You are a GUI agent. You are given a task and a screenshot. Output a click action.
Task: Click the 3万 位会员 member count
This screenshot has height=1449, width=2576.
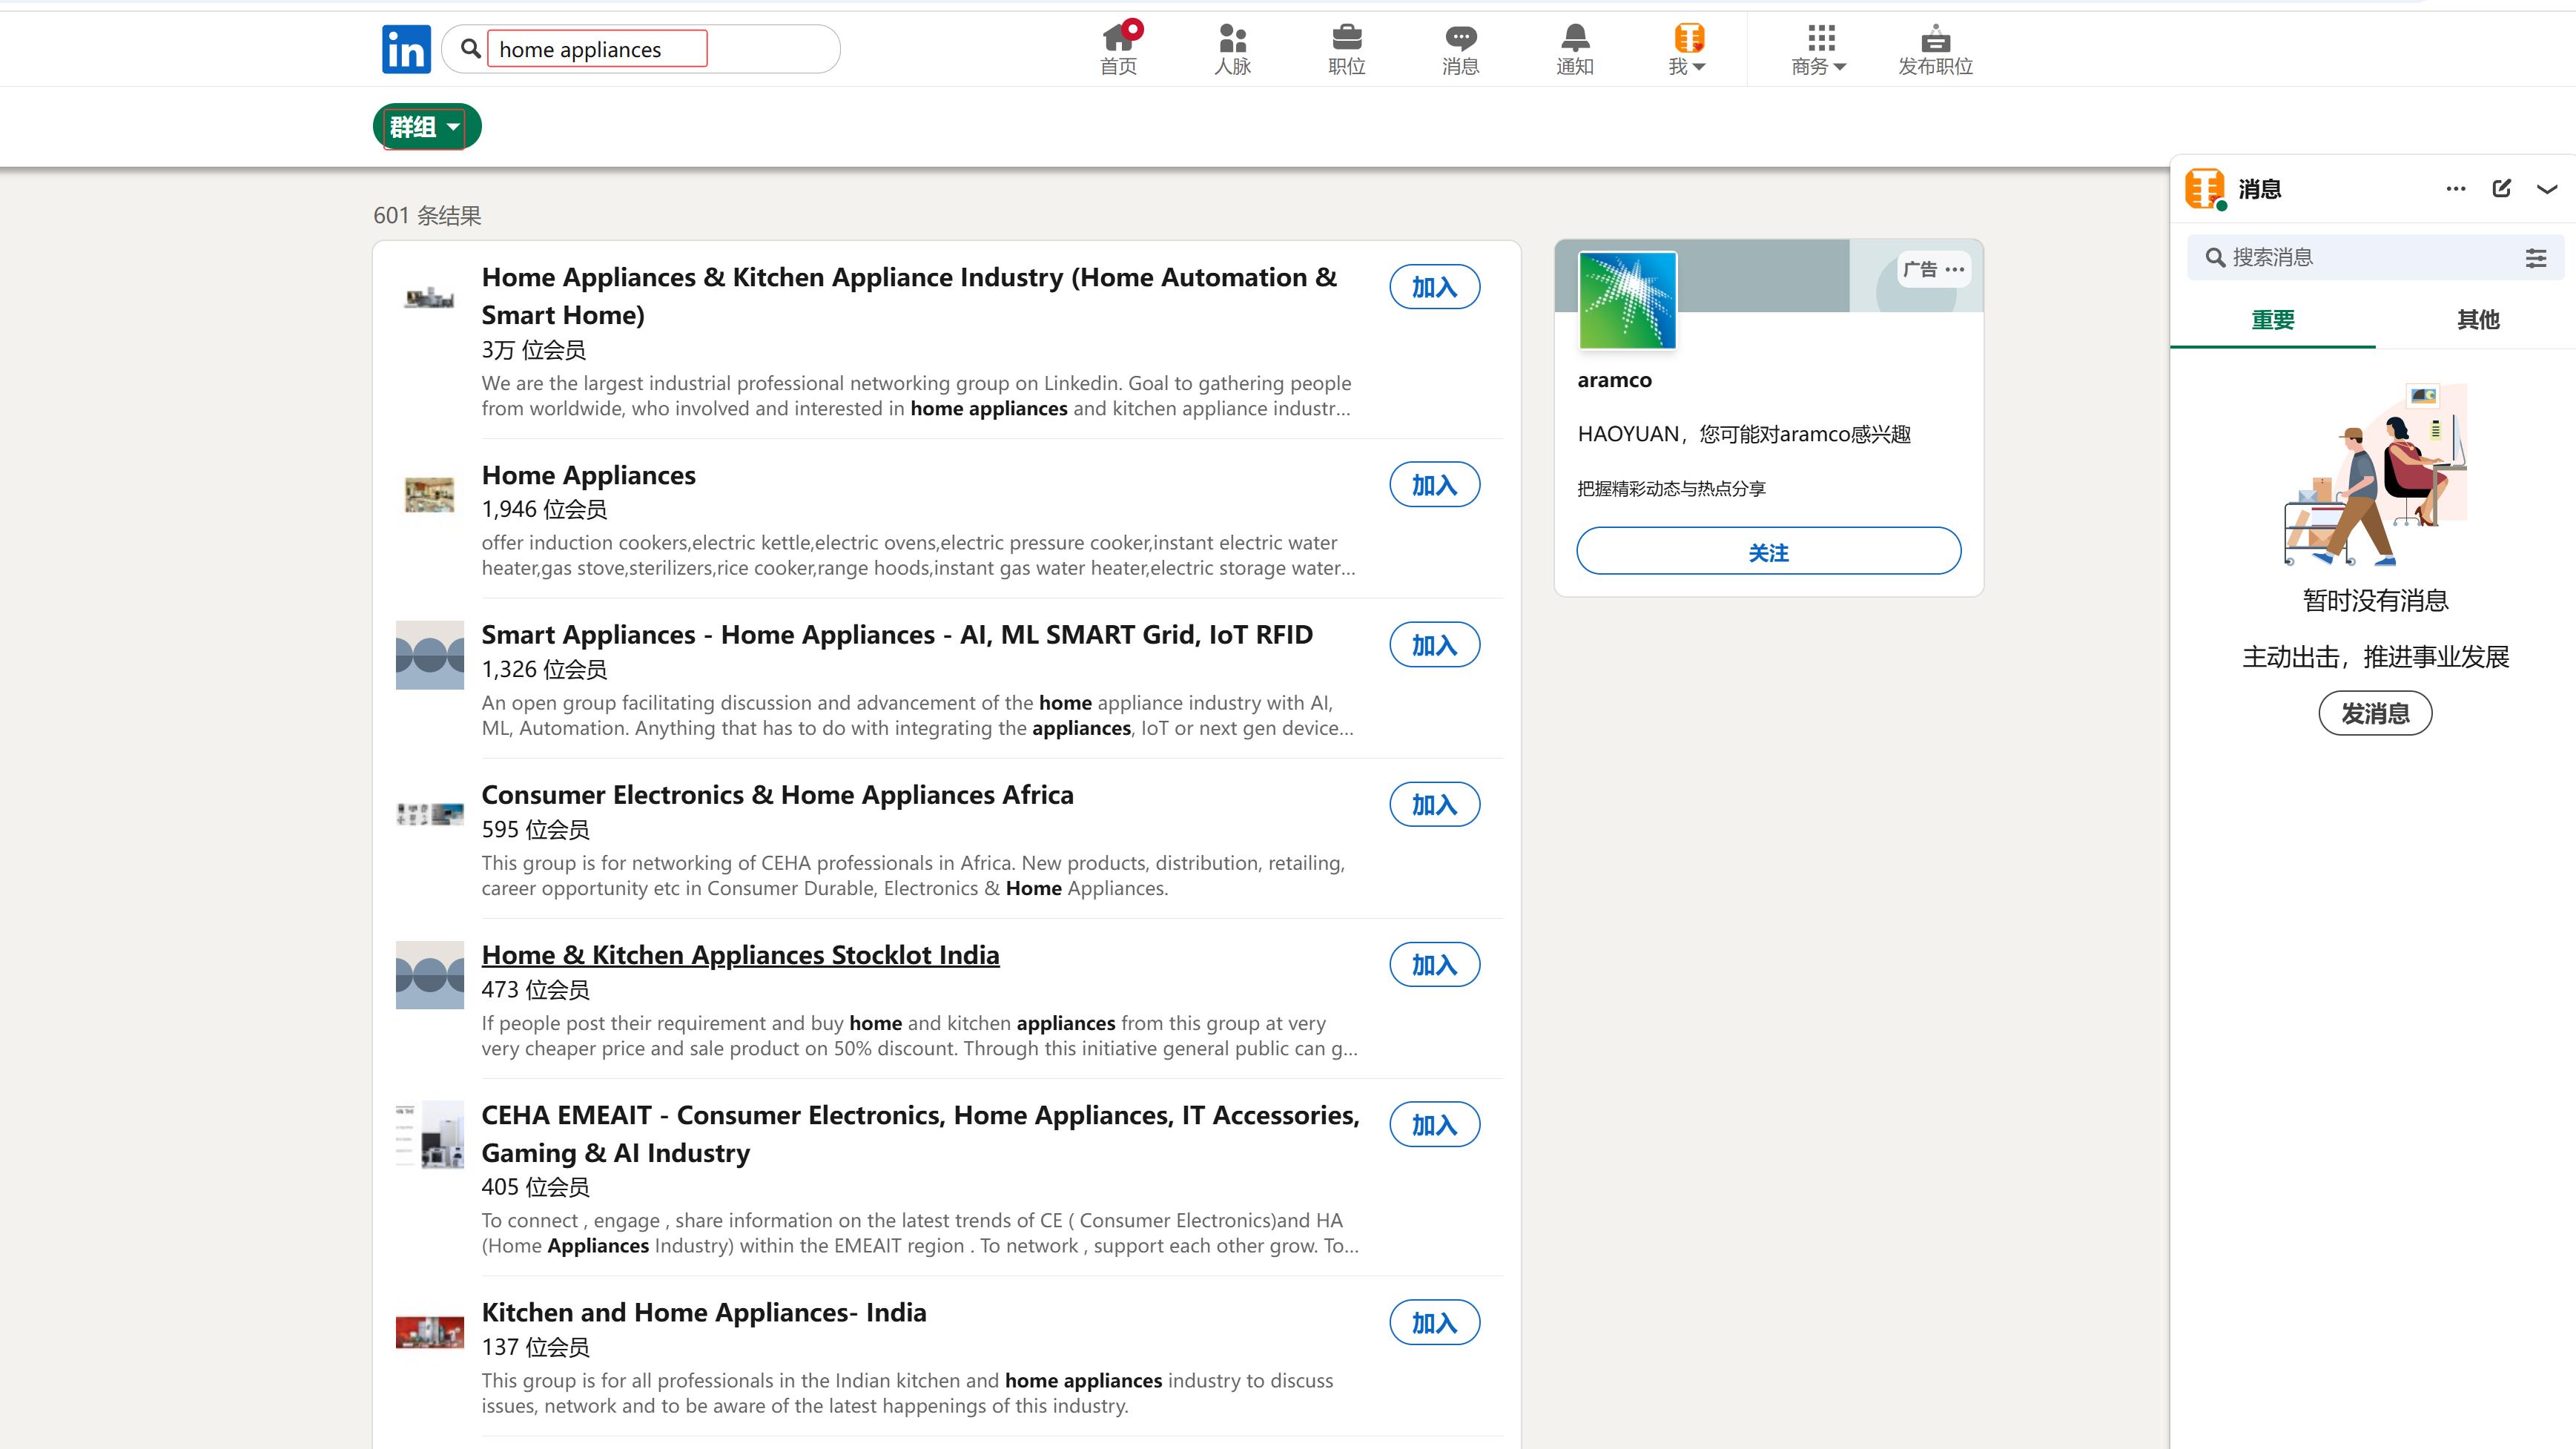[534, 350]
